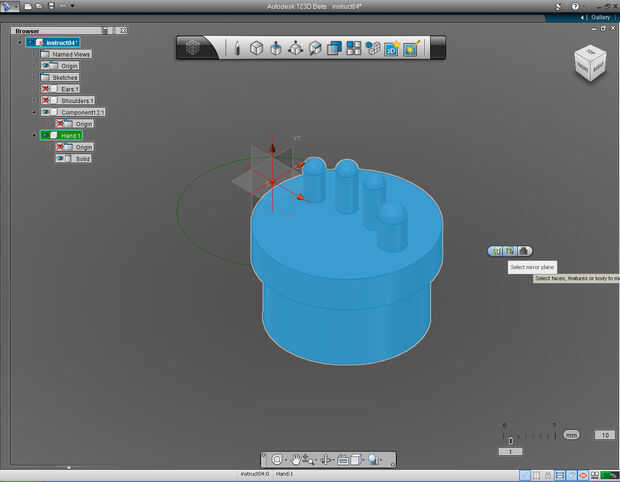Toggle hidden Origin under Hand:1
The image size is (620, 482).
coord(60,147)
